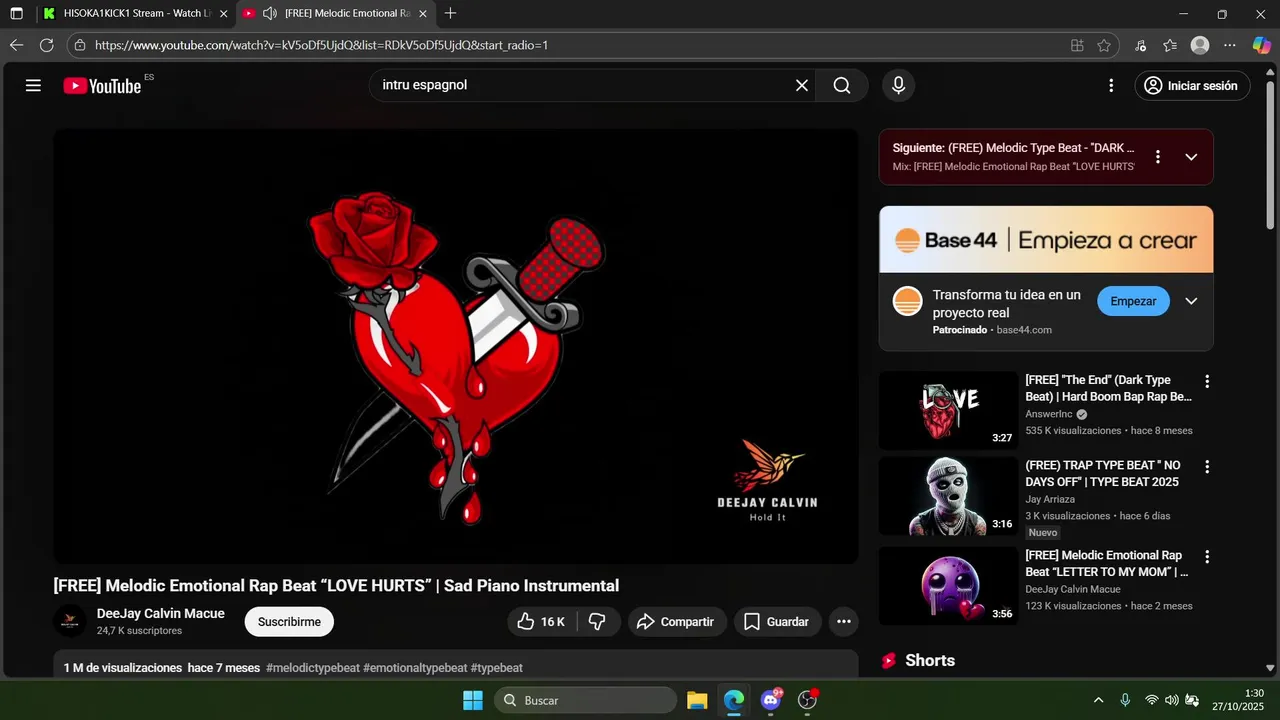The image size is (1280, 720).
Task: Open Edge favorites list icon
Action: (1170, 45)
